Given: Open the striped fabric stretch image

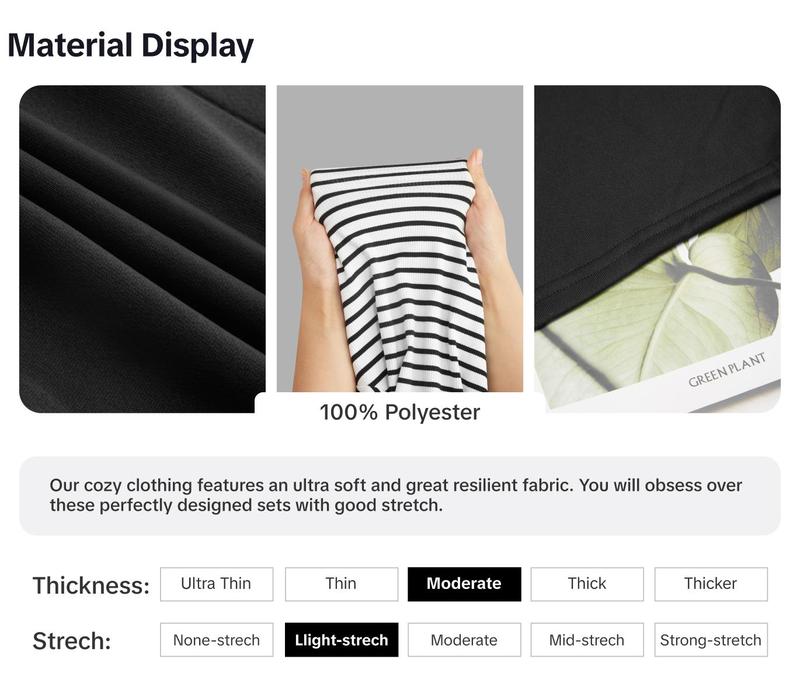Looking at the screenshot, I should (399, 239).
